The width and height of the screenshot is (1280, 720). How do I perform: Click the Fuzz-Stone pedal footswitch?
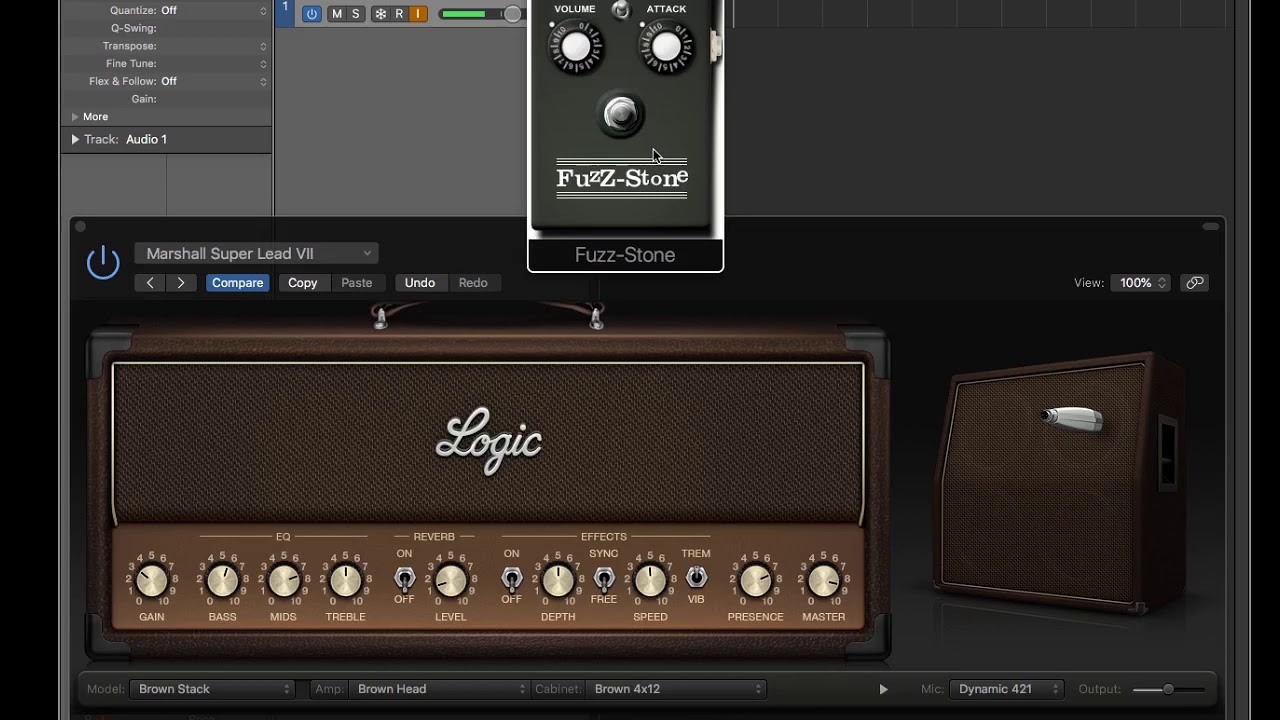click(x=621, y=115)
